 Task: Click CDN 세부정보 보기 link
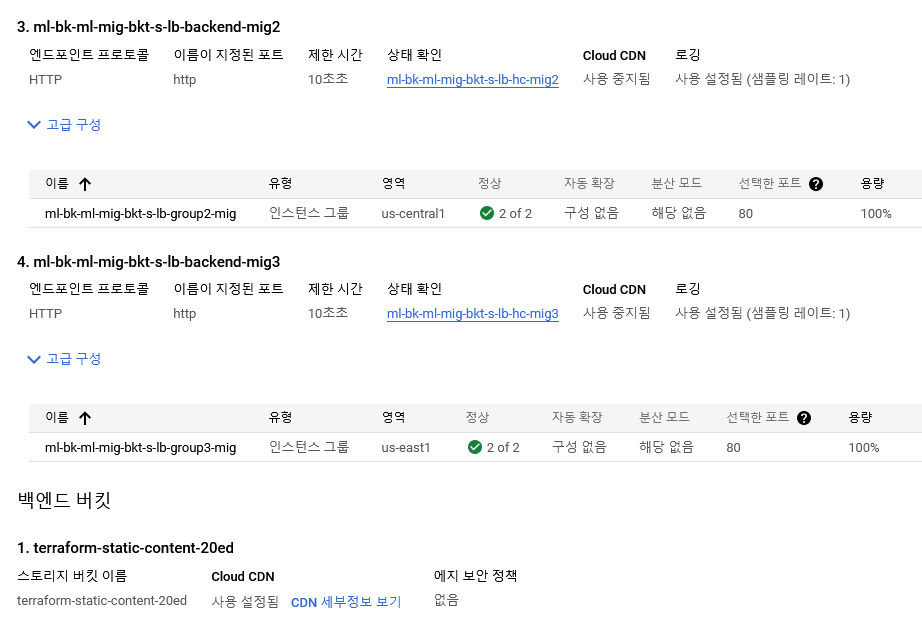point(345,602)
